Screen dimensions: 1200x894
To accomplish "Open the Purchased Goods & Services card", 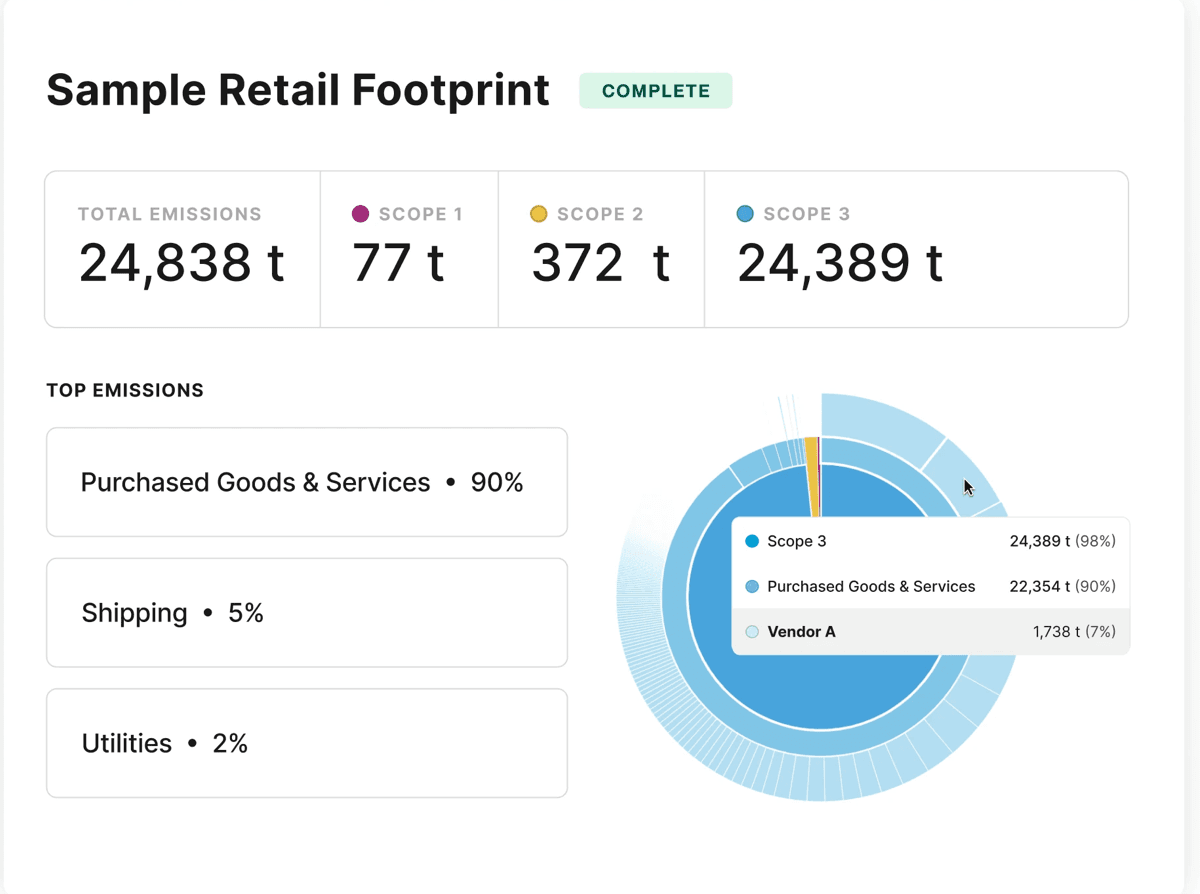I will coord(307,482).
